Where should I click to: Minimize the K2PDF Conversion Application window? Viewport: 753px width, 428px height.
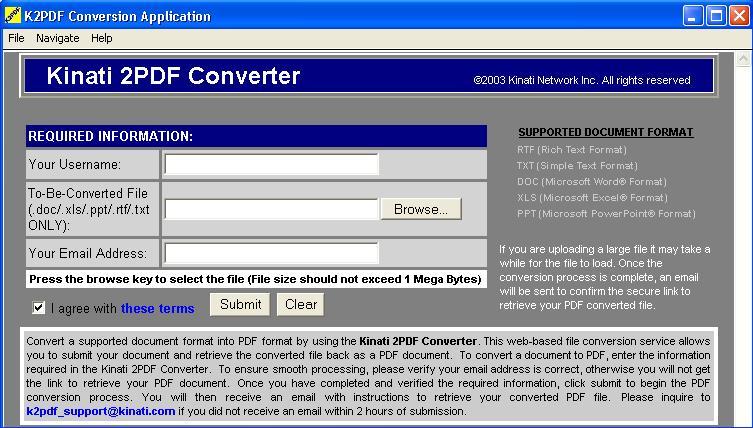(692, 16)
